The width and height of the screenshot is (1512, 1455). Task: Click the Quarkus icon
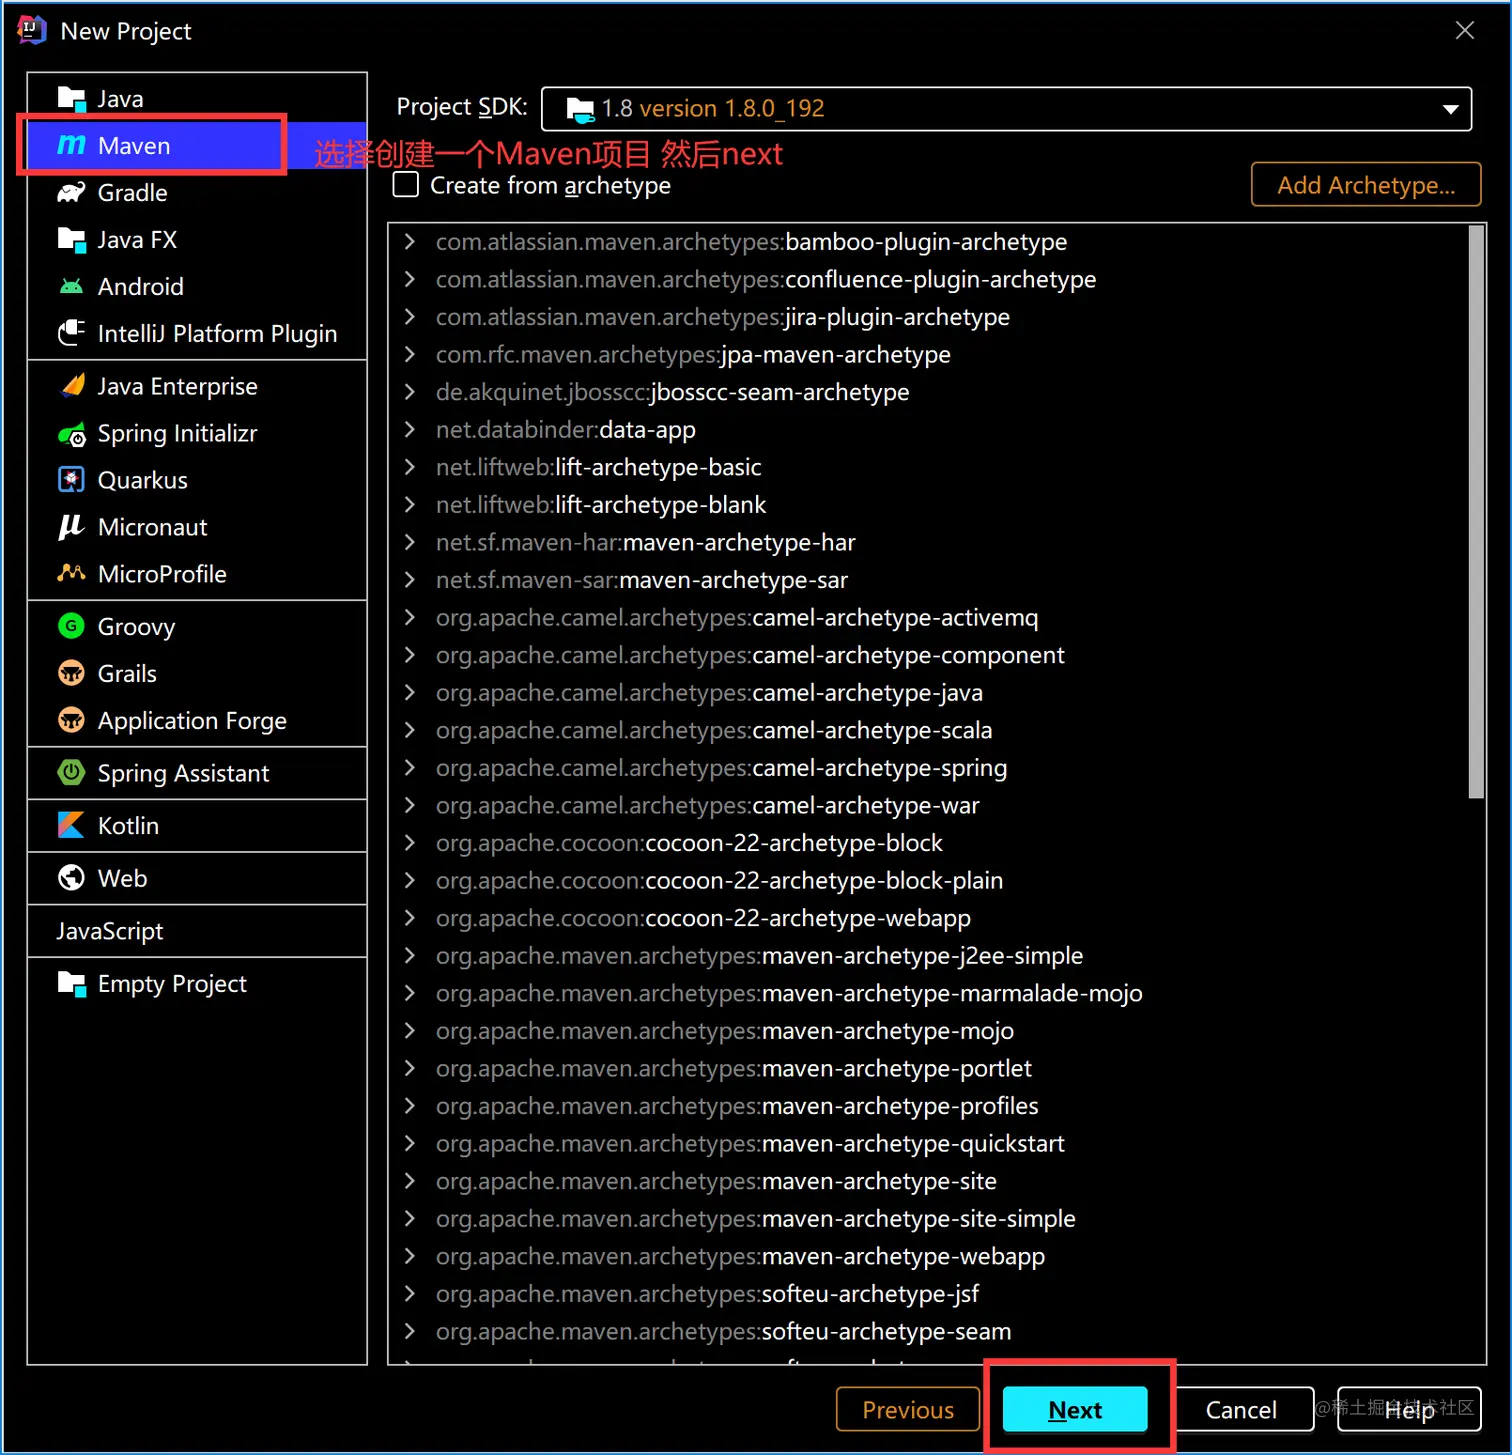click(x=71, y=479)
